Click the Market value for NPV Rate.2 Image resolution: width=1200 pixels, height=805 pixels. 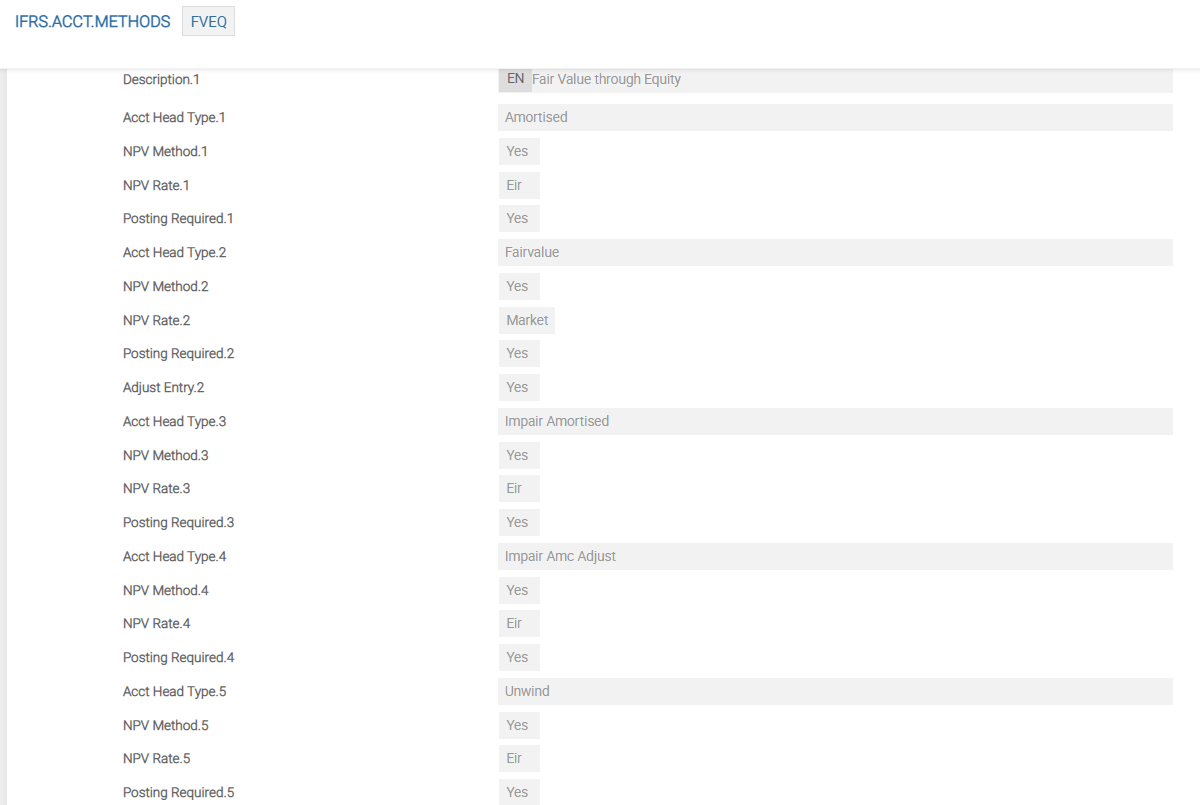527,320
